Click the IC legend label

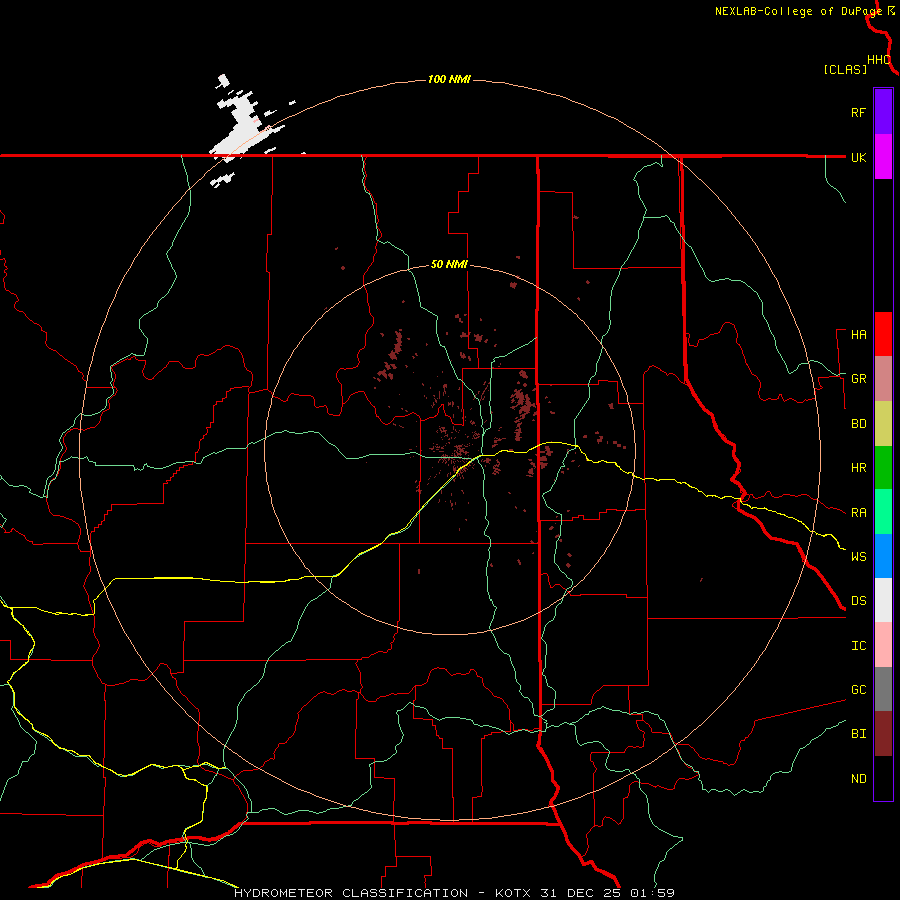coord(858,646)
